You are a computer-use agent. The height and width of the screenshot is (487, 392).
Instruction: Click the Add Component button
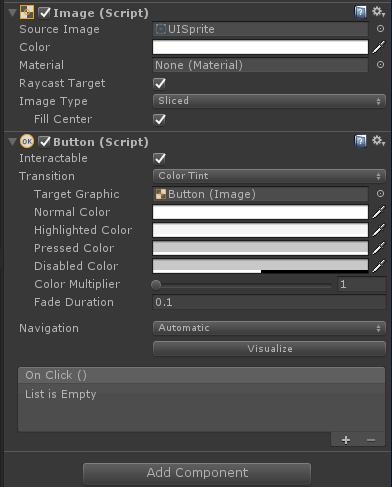[x=197, y=473]
